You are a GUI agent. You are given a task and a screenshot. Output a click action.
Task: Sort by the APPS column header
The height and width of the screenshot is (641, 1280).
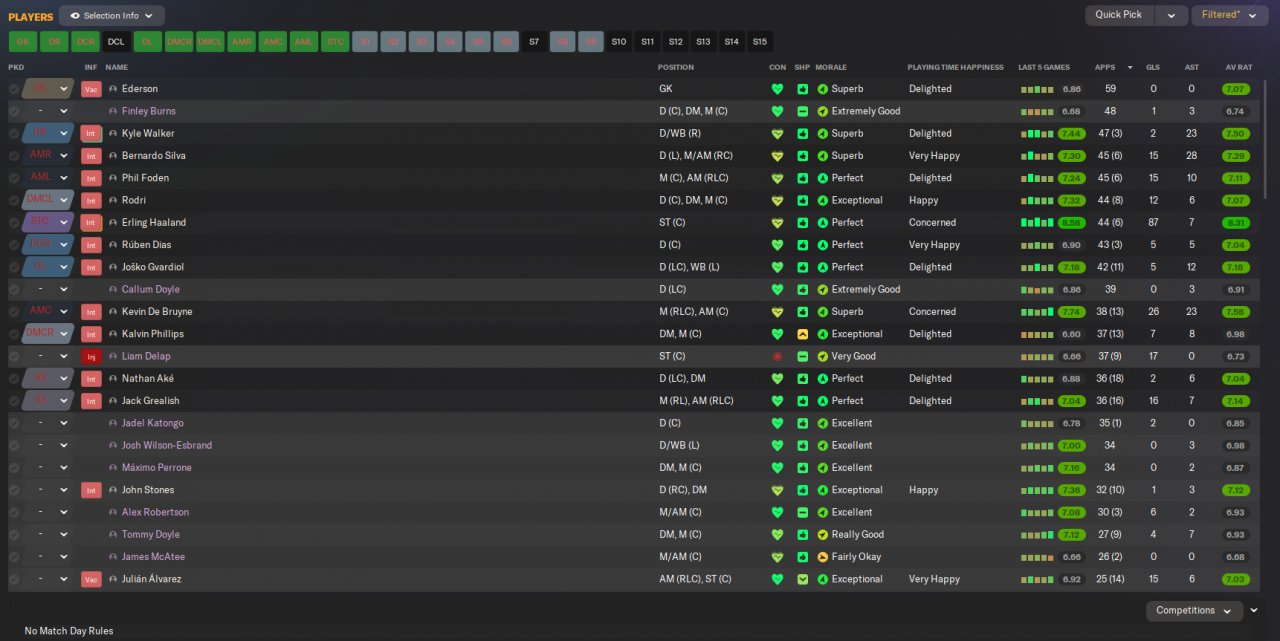click(1105, 67)
